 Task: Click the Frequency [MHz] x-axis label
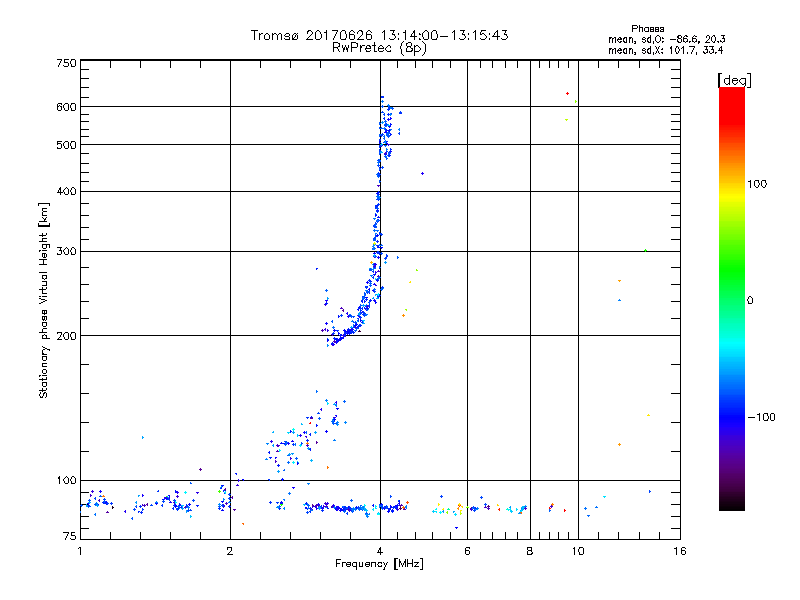(x=379, y=565)
